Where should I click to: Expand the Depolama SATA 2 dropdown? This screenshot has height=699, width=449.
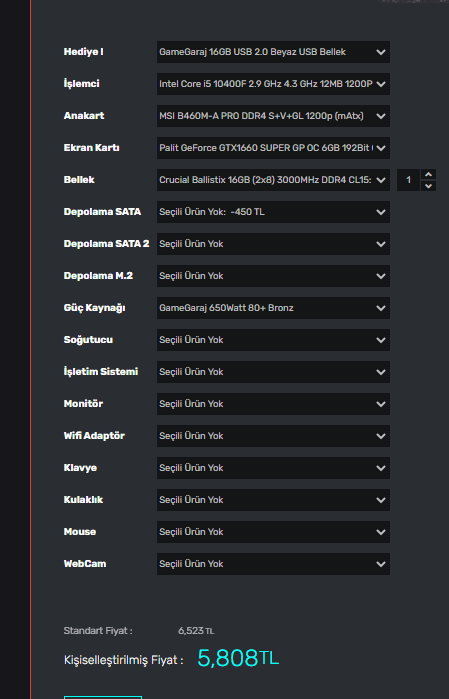pos(273,244)
